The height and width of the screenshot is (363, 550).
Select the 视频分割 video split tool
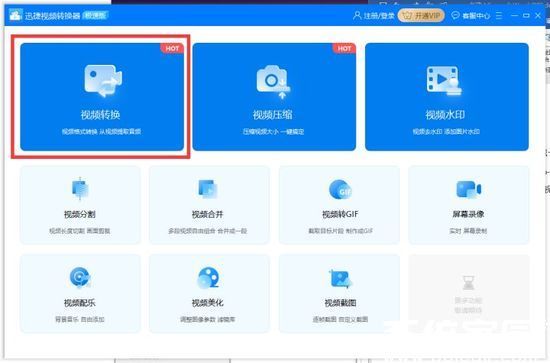tap(80, 205)
